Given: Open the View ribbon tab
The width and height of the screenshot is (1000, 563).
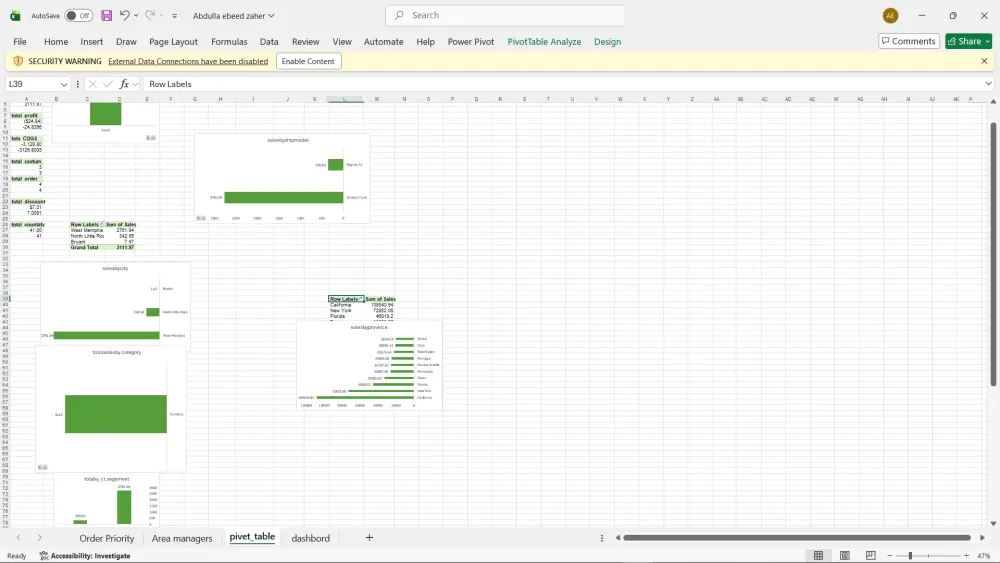Looking at the screenshot, I should click(x=342, y=41).
